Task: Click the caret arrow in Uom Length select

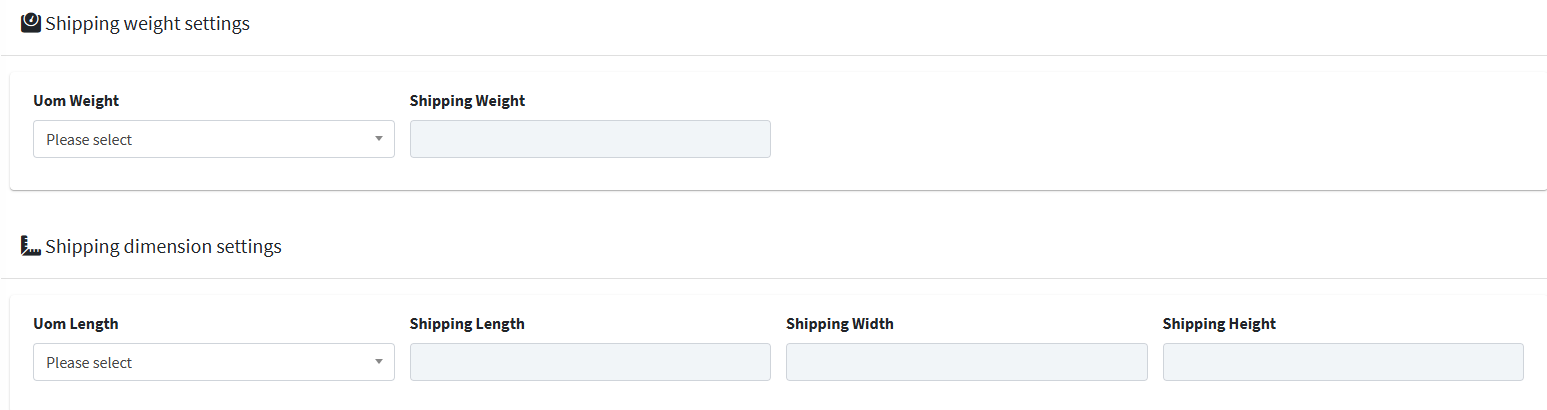Action: (x=379, y=362)
